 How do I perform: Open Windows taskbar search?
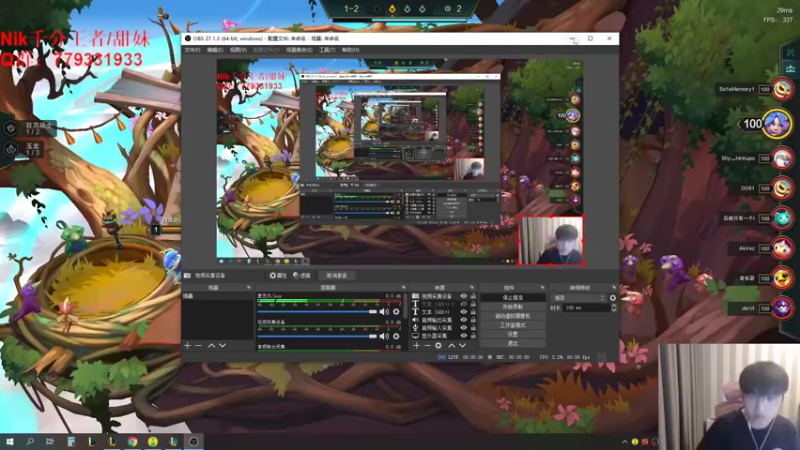click(30, 441)
